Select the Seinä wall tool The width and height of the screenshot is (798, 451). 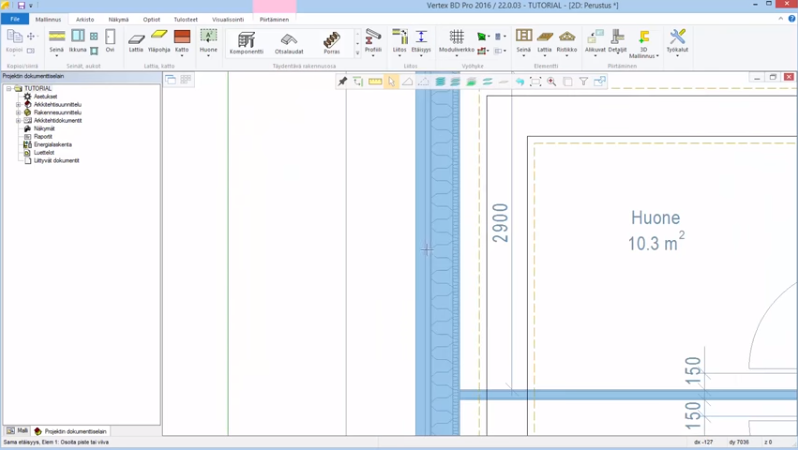pyautogui.click(x=57, y=40)
